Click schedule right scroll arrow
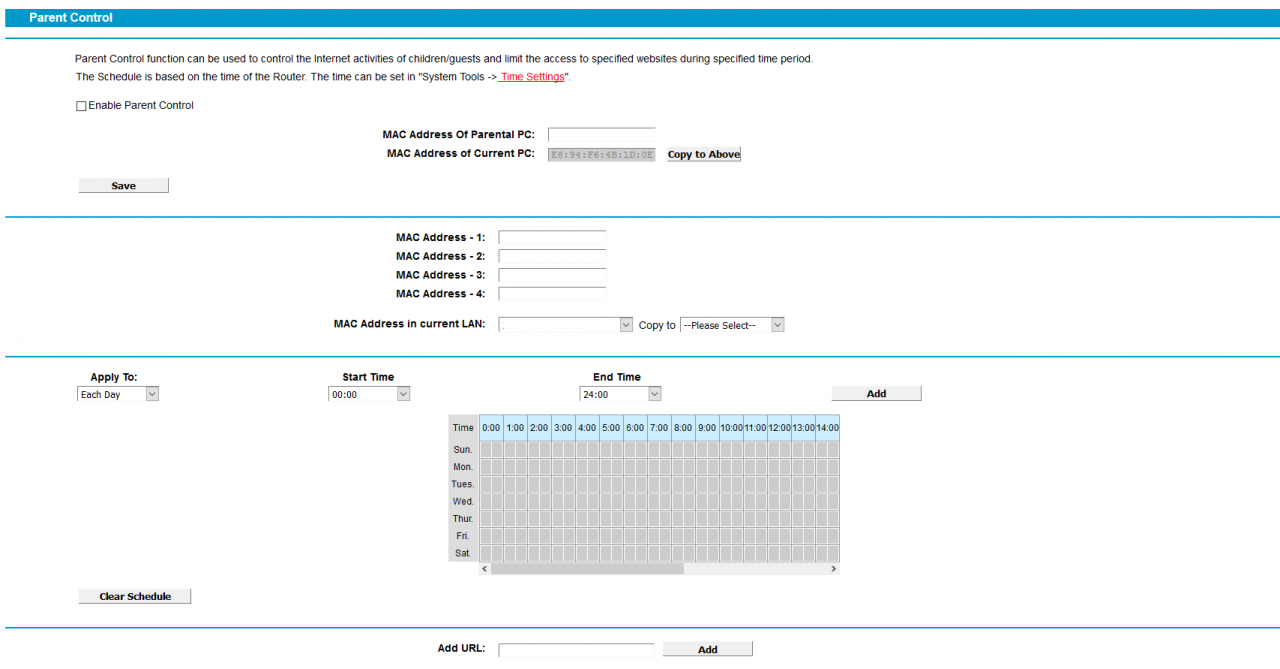 833,568
